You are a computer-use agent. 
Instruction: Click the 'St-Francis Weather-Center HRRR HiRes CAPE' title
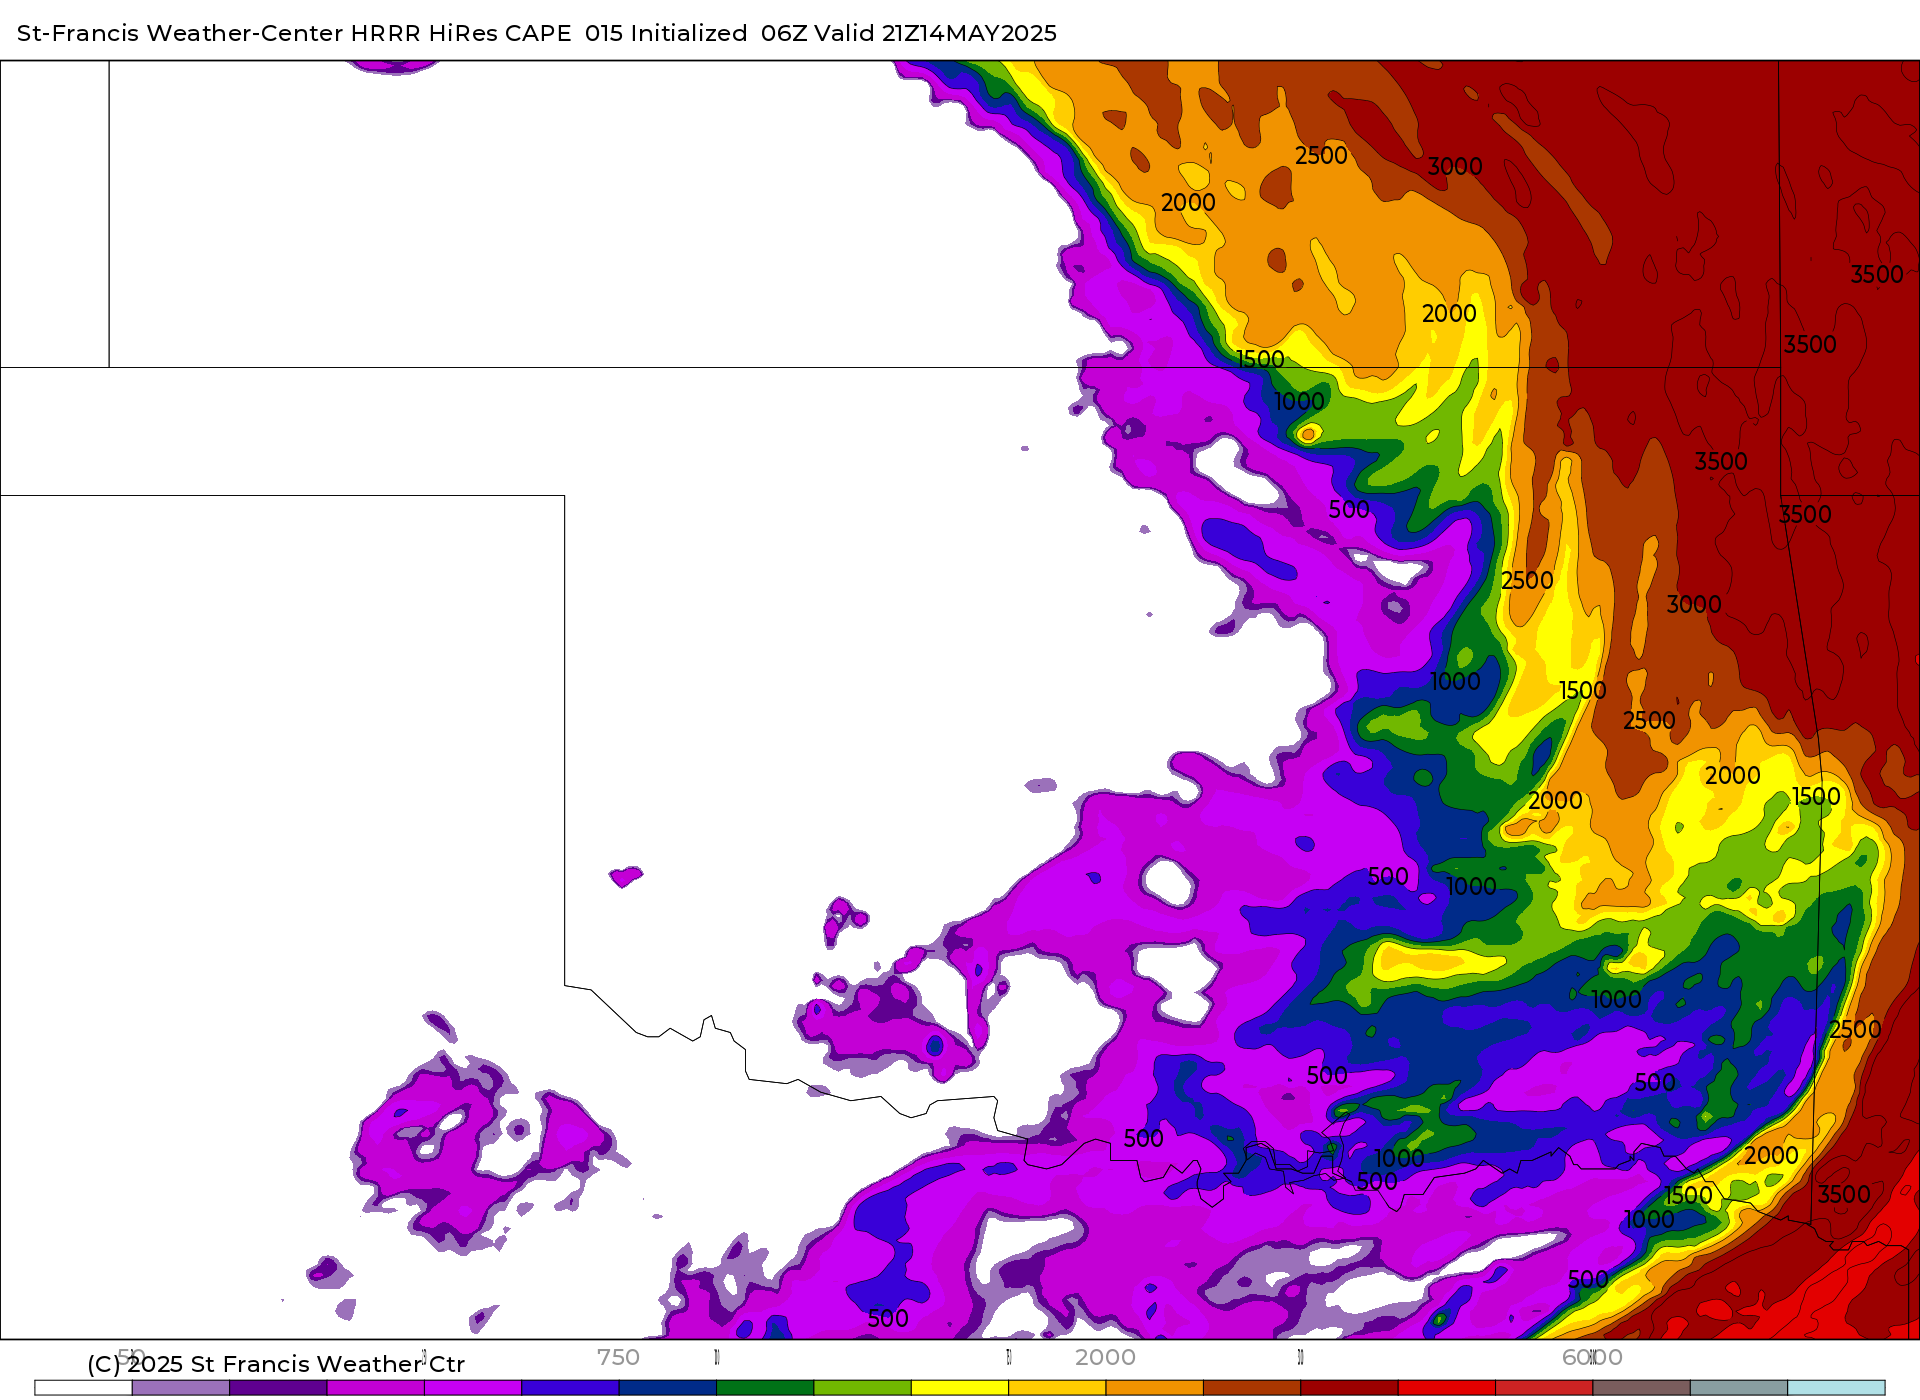(x=294, y=33)
